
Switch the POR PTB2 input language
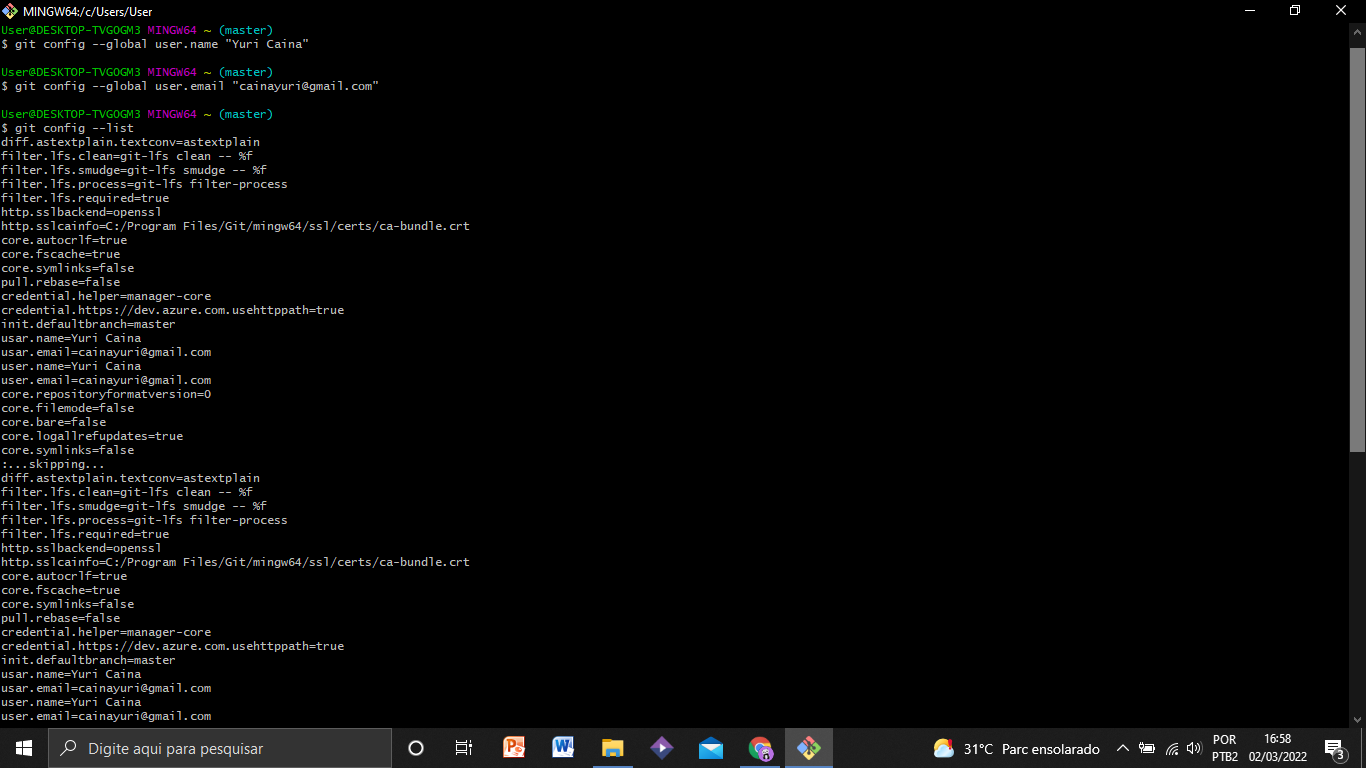(1225, 748)
